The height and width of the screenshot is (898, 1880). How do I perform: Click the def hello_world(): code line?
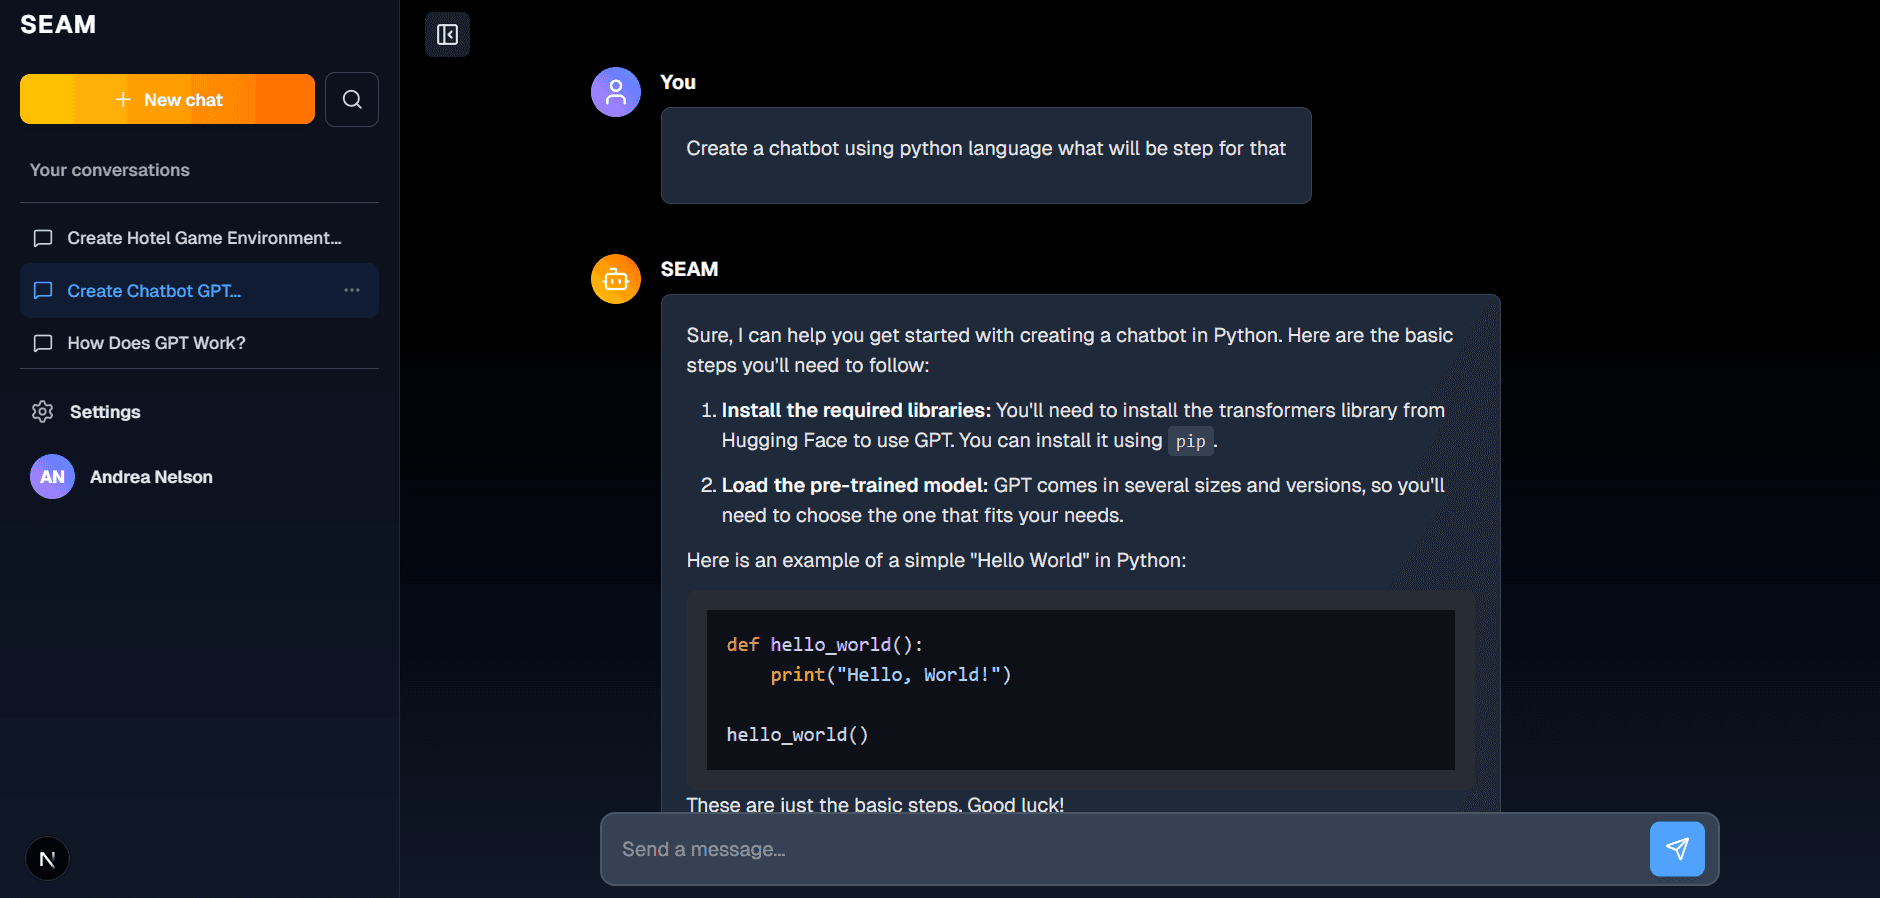[825, 645]
